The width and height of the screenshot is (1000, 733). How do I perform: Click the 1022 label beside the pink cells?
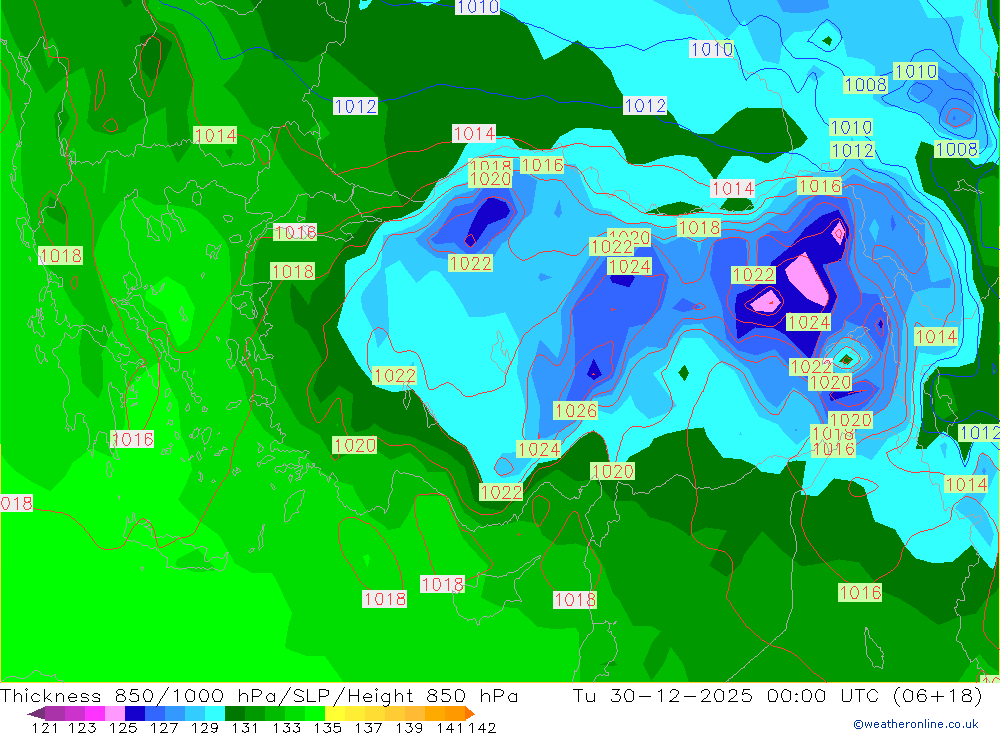click(753, 275)
